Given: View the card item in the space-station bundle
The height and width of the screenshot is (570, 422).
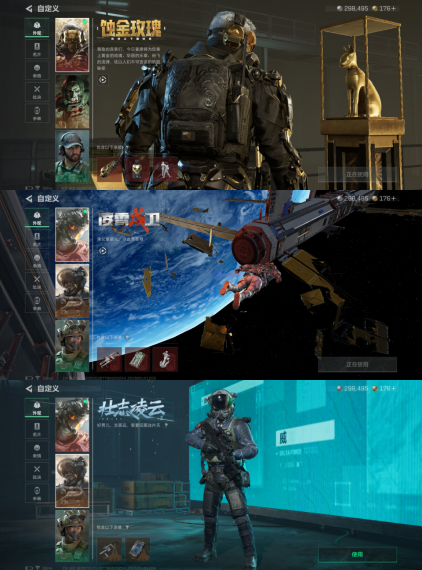Looking at the screenshot, I should [x=137, y=359].
